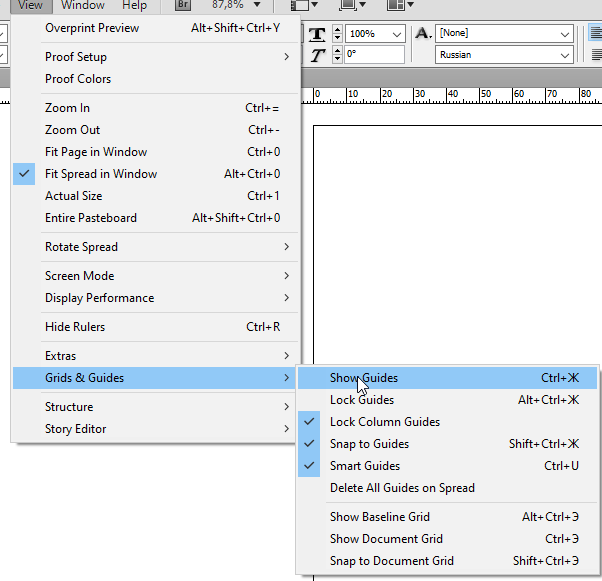Select Proof Colors
602x581 pixels.
point(156,79)
